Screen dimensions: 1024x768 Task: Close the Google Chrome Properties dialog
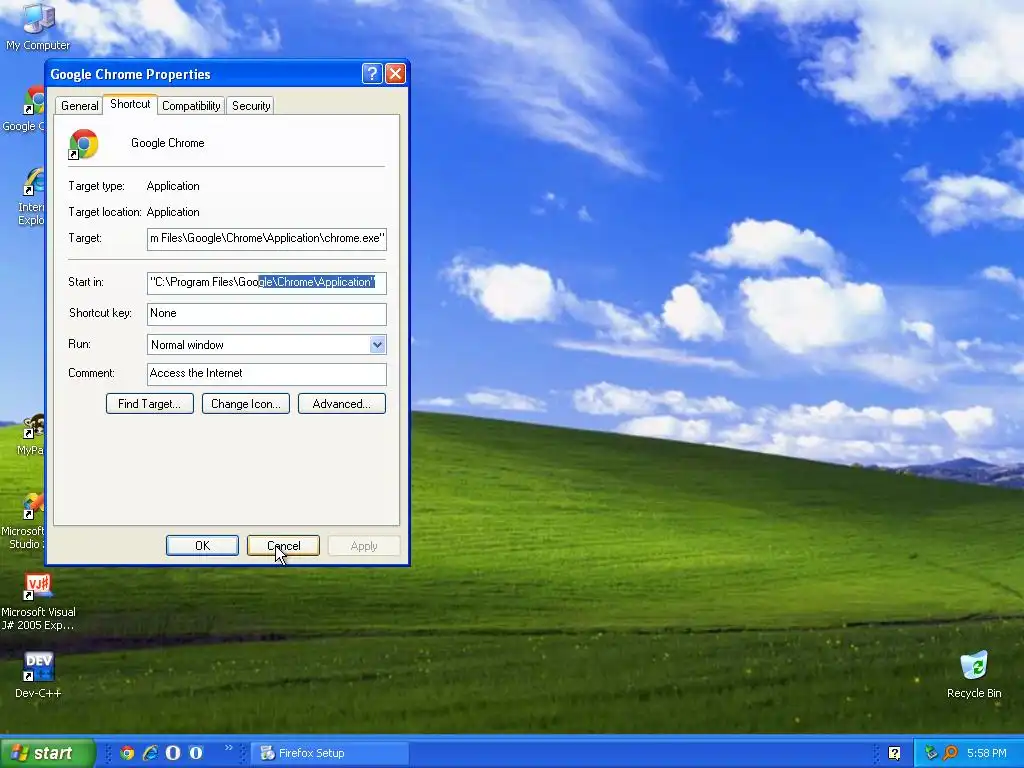pos(395,74)
